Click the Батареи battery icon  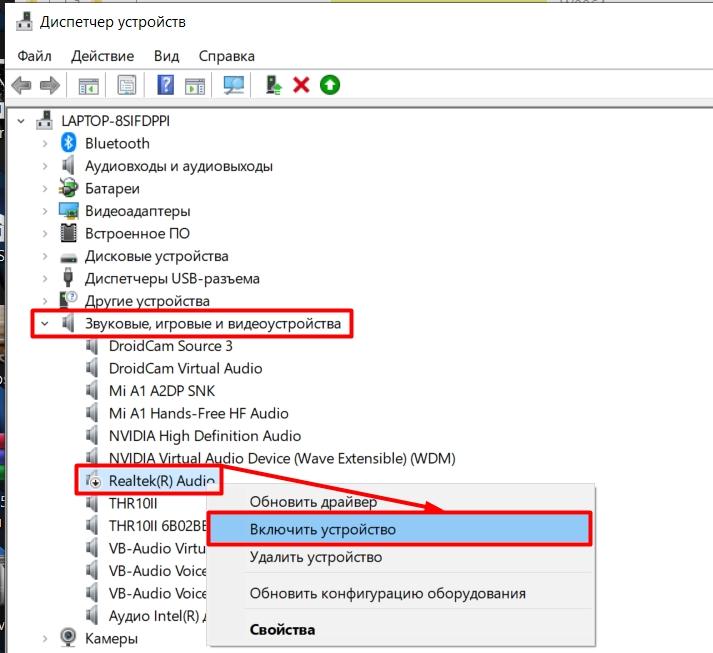click(69, 188)
